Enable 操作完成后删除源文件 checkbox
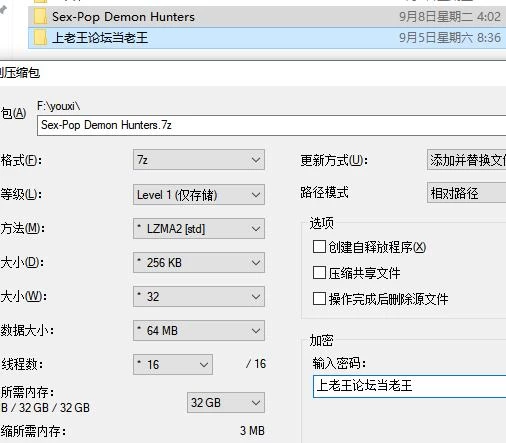The image size is (506, 443). [319, 299]
